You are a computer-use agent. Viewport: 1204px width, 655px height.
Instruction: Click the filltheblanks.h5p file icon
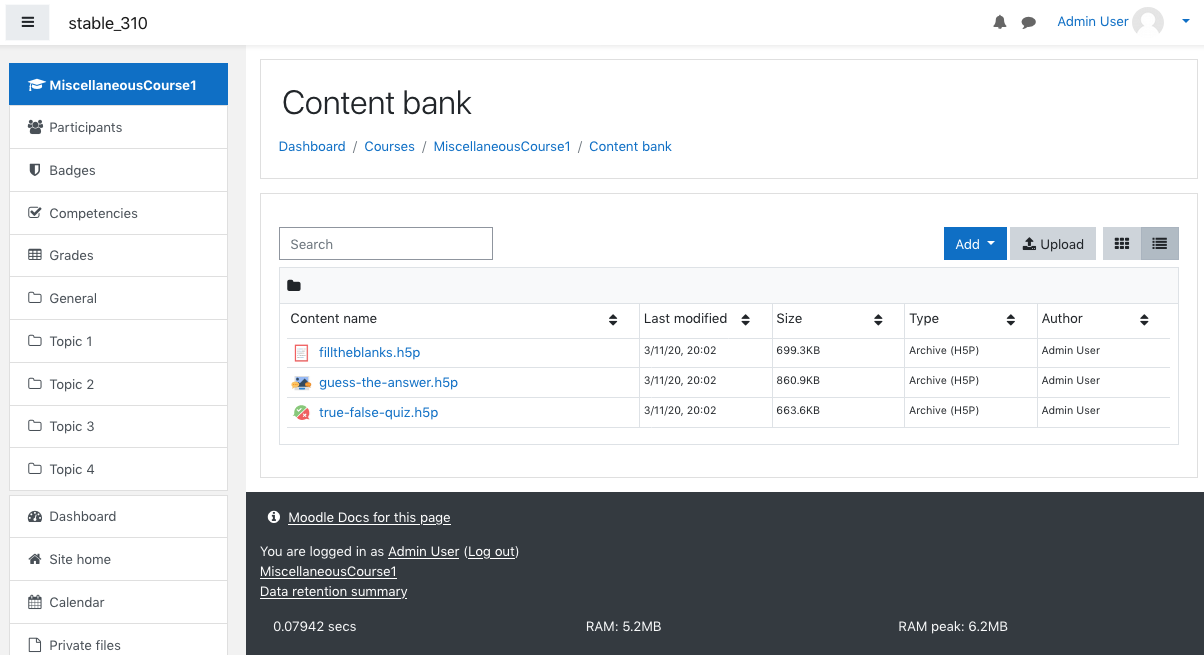point(302,353)
